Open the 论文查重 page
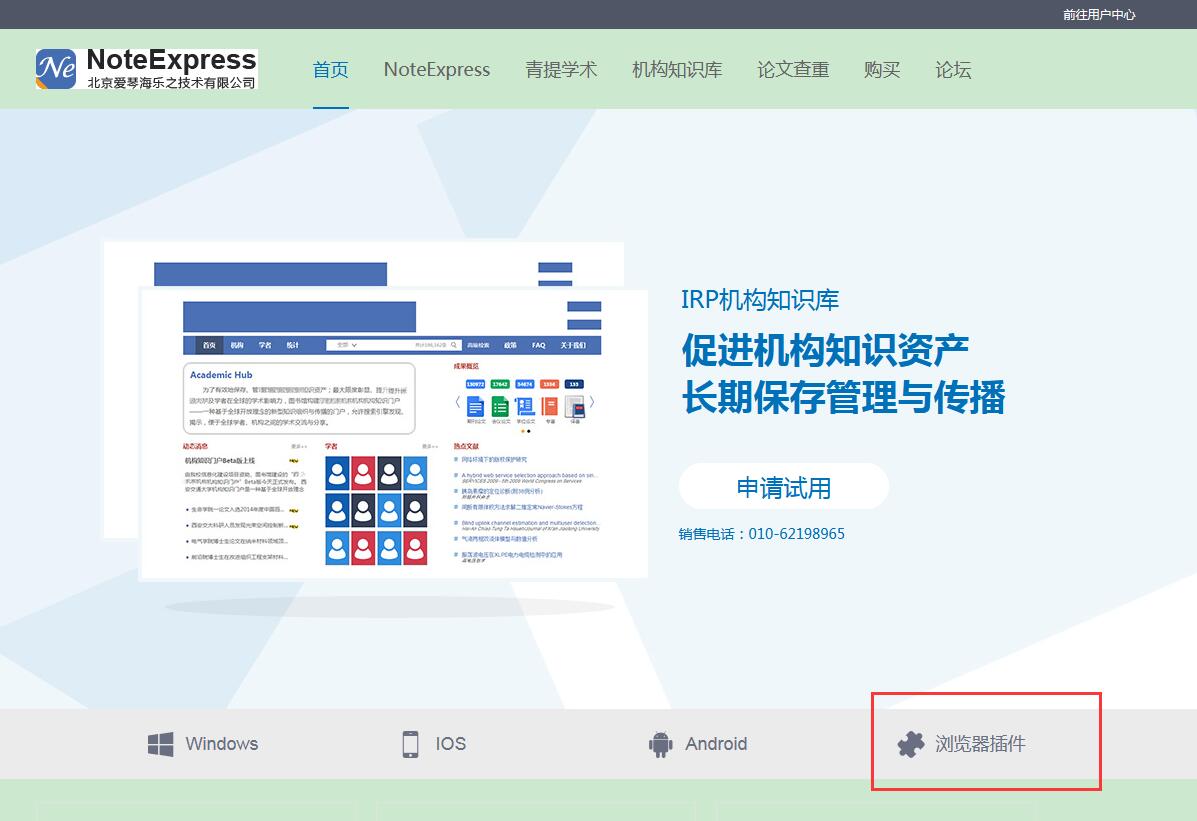 (x=793, y=70)
